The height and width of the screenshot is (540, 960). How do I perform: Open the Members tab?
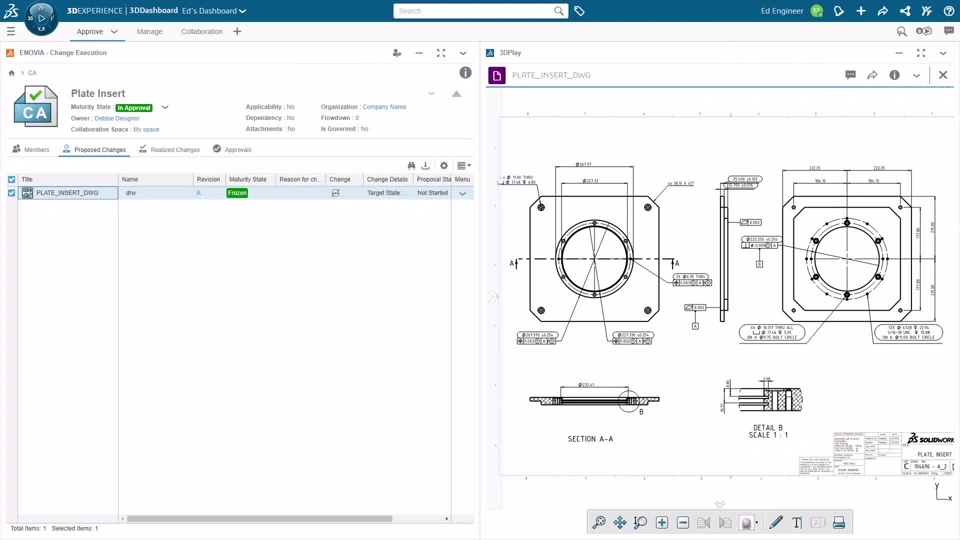31,149
